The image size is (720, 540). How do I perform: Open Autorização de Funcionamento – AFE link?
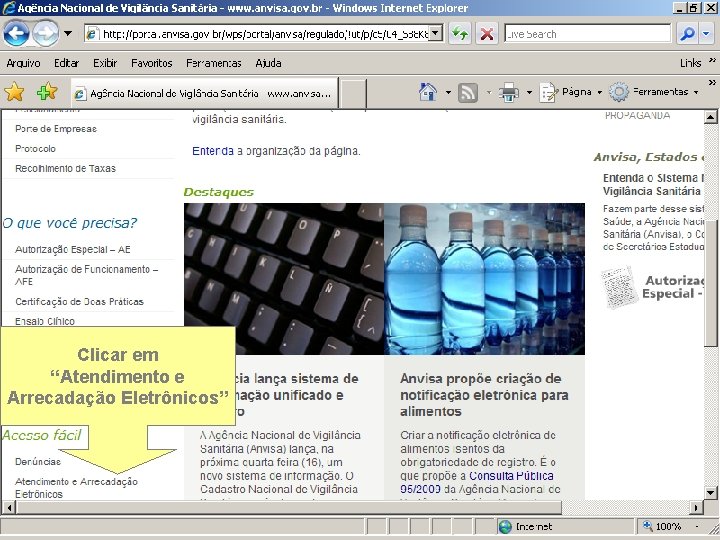click(86, 275)
